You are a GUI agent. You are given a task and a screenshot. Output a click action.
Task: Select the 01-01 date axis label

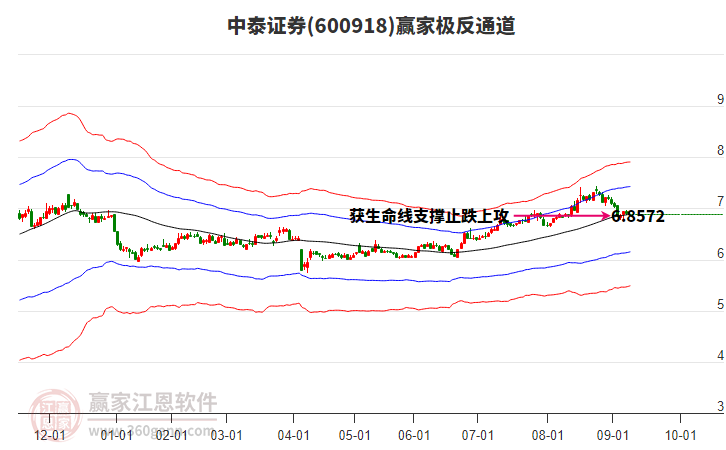pos(117,435)
